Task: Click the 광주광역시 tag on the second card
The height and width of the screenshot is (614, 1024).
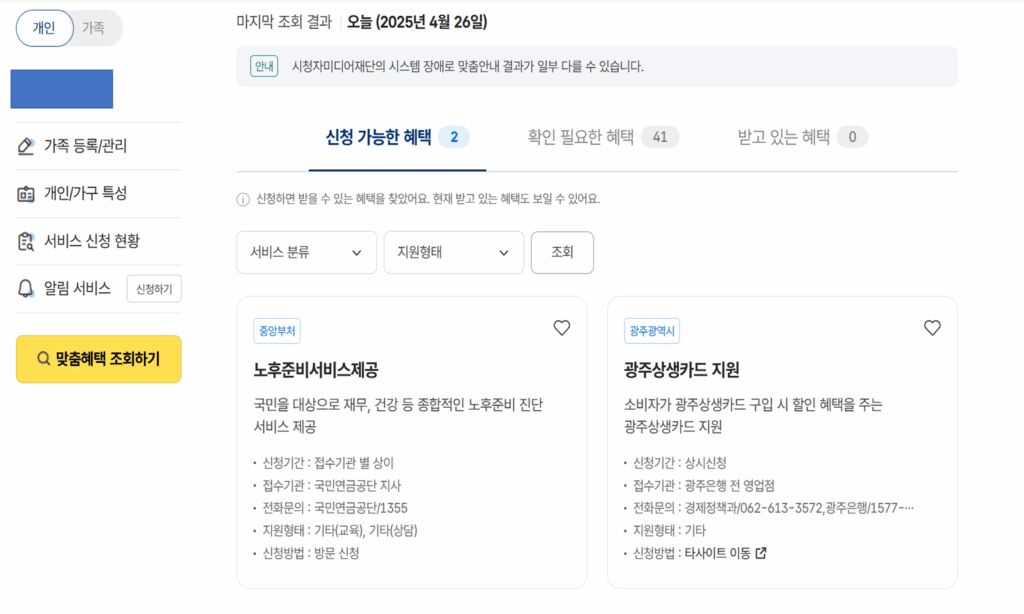Action: pos(652,331)
